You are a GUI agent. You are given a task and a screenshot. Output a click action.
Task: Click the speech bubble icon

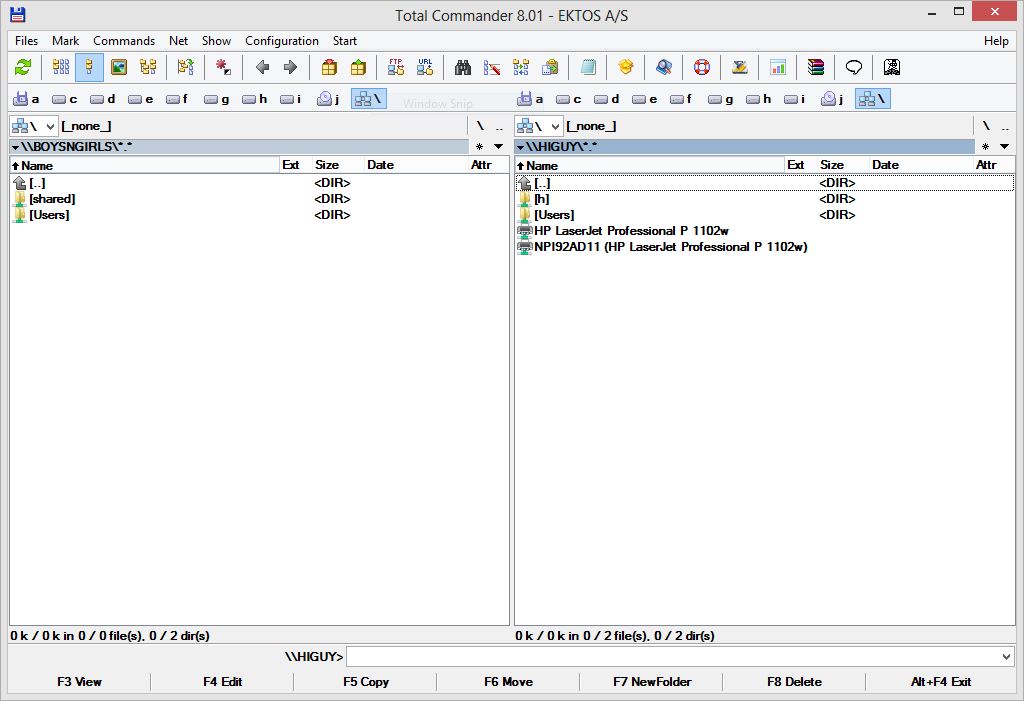click(854, 67)
